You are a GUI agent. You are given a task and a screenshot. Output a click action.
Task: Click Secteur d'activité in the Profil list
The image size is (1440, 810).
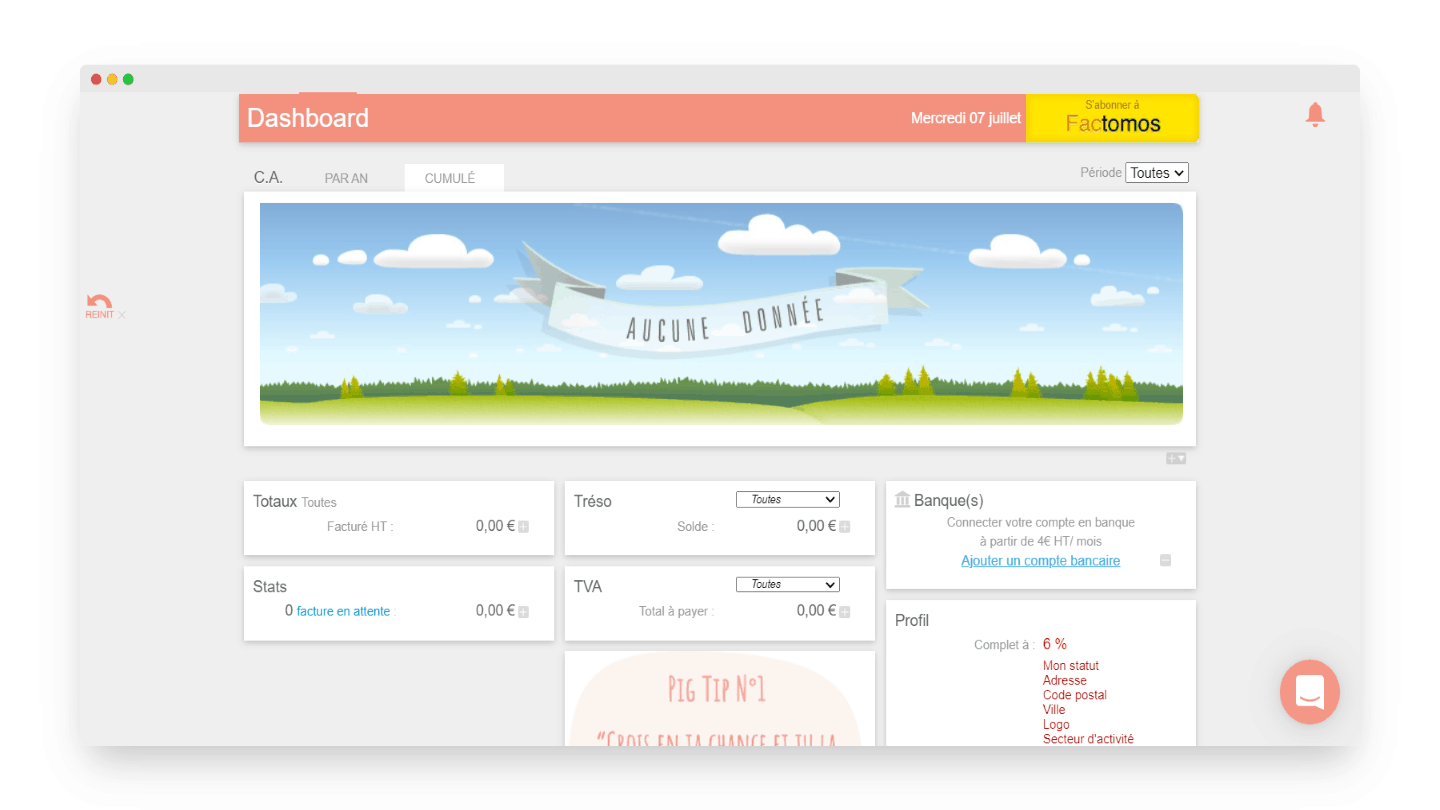1088,739
